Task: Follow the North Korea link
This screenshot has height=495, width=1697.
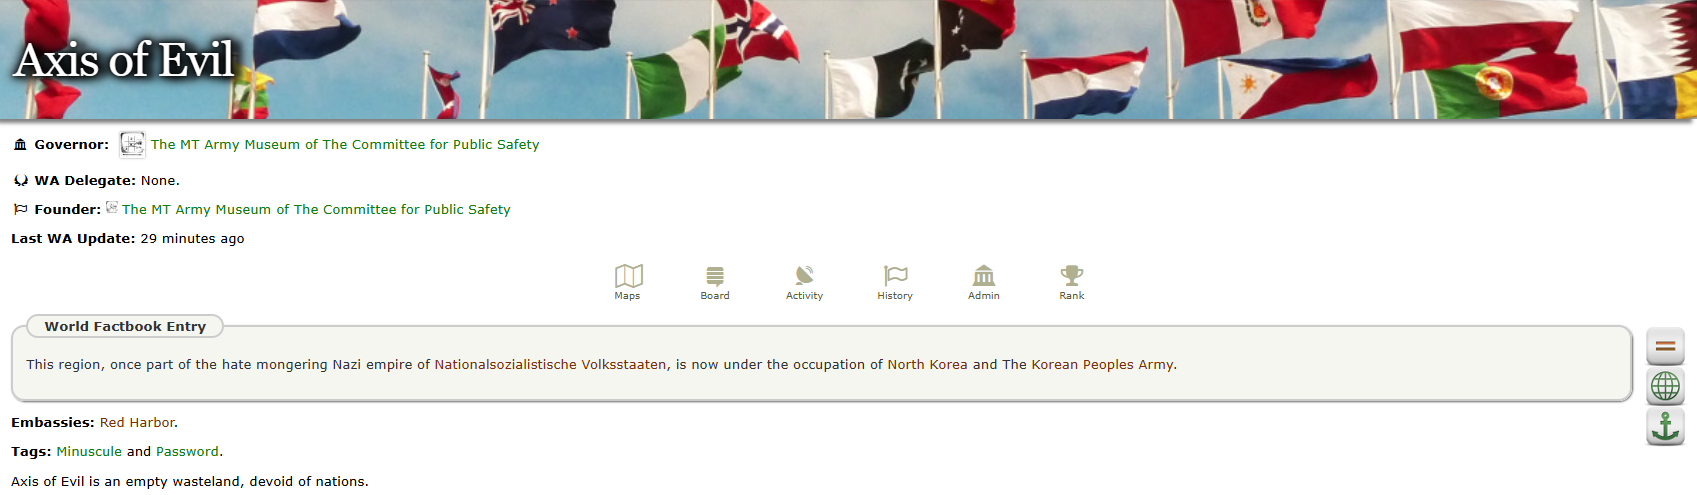Action: (927, 365)
